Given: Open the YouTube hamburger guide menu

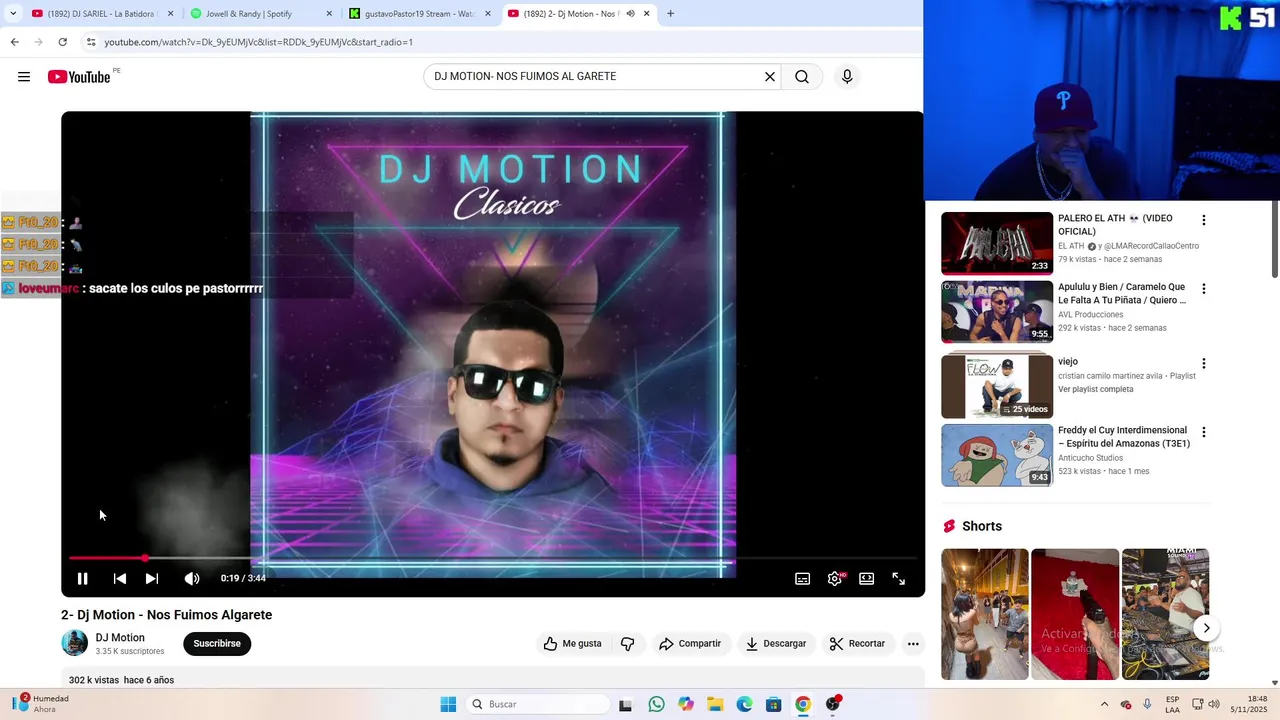Looking at the screenshot, I should pos(24,77).
